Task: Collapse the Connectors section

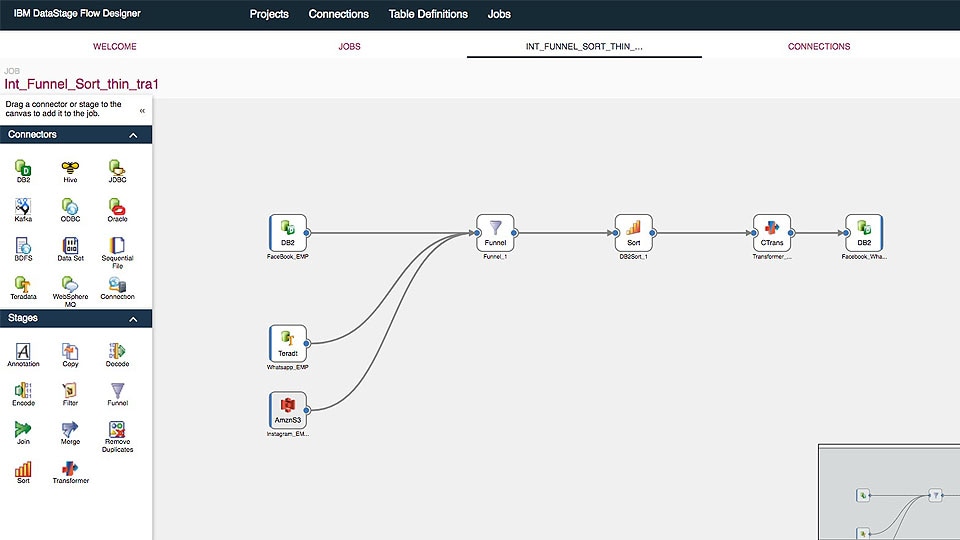Action: pyautogui.click(x=133, y=135)
